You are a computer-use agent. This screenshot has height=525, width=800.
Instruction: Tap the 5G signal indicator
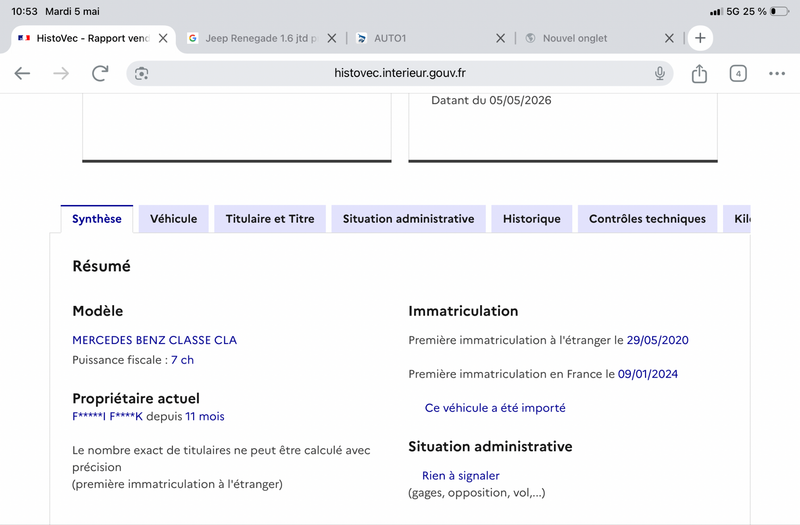click(733, 11)
